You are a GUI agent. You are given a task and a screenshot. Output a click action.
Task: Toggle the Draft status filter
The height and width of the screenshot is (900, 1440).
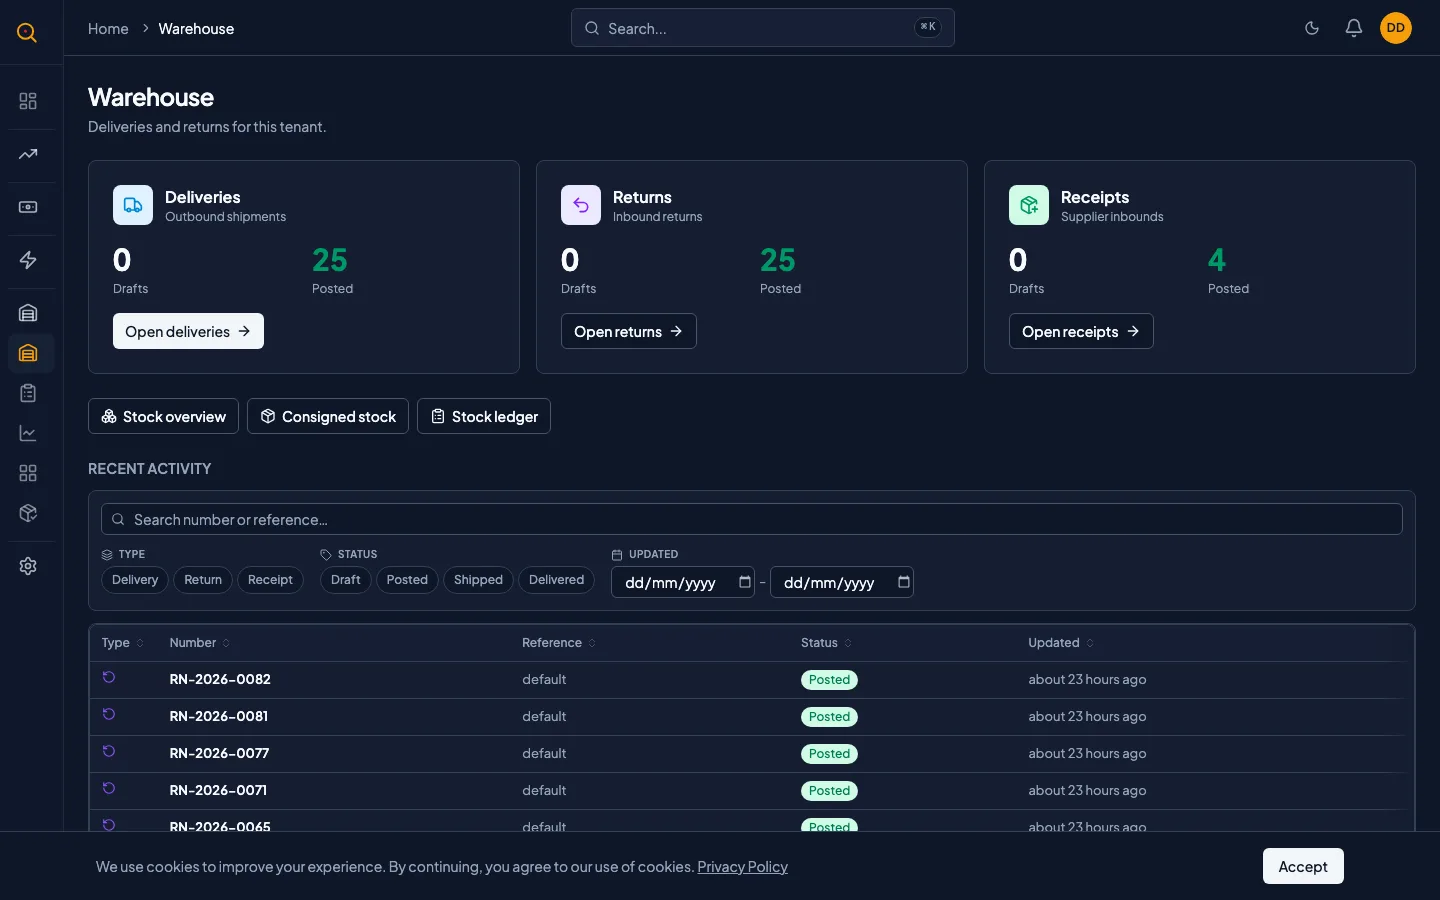click(x=346, y=580)
